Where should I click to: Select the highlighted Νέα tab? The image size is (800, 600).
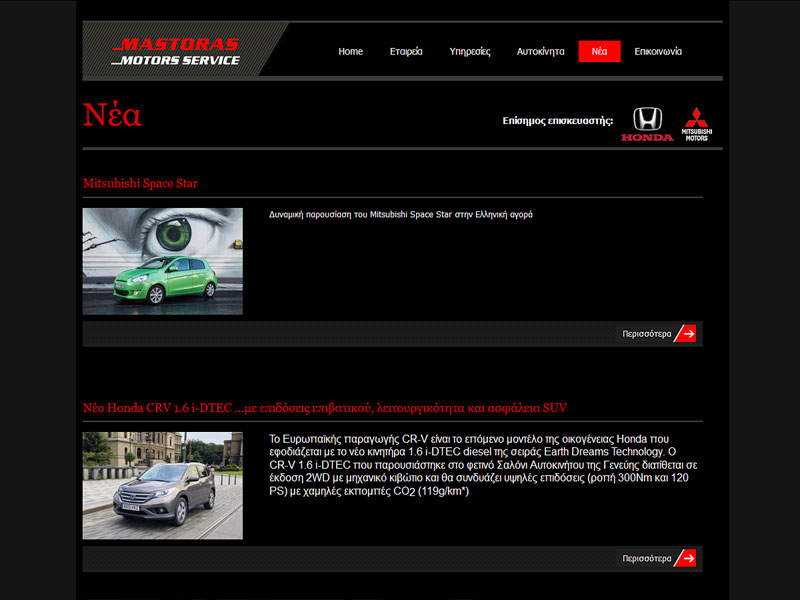click(599, 52)
